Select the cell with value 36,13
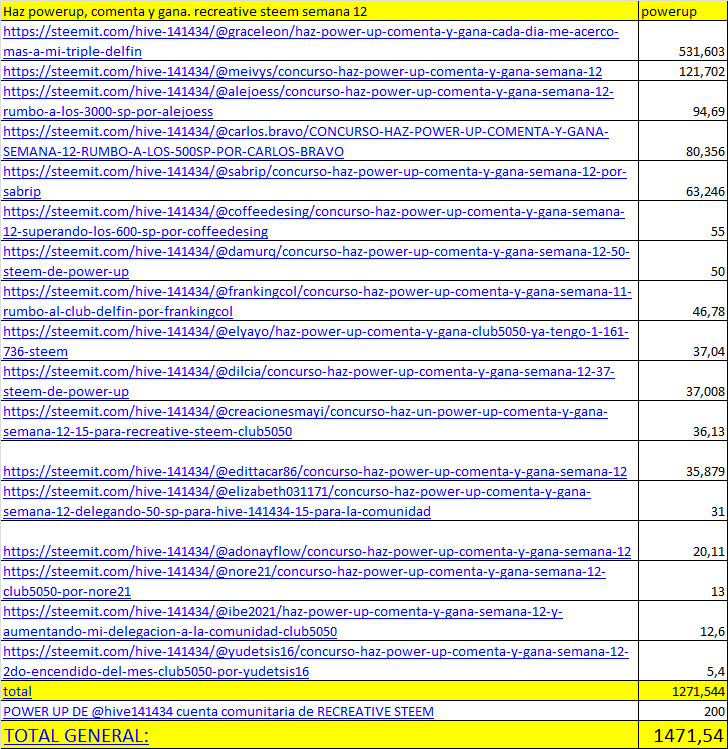 tap(683, 421)
